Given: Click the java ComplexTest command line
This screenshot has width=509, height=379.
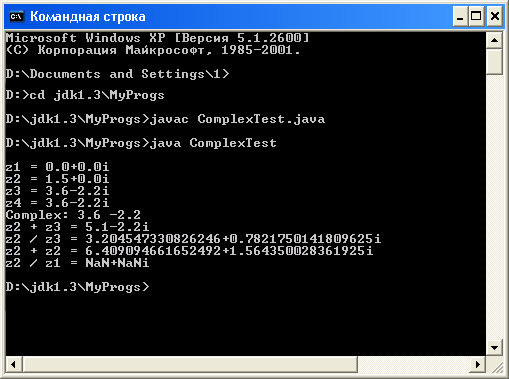Looking at the screenshot, I should 141,143.
